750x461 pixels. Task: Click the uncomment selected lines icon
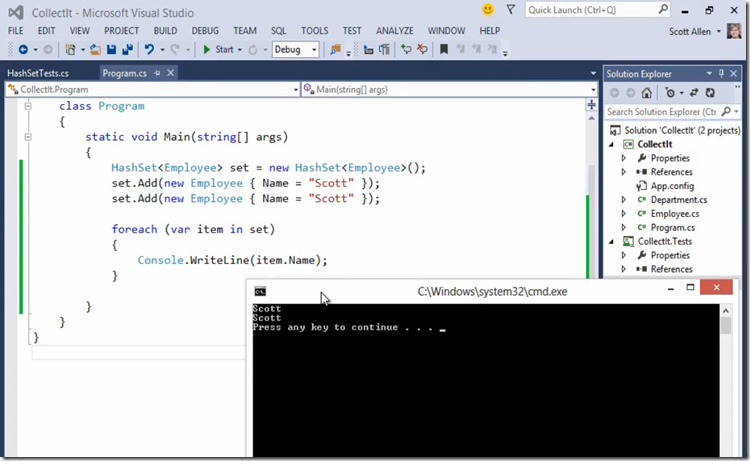click(x=422, y=49)
